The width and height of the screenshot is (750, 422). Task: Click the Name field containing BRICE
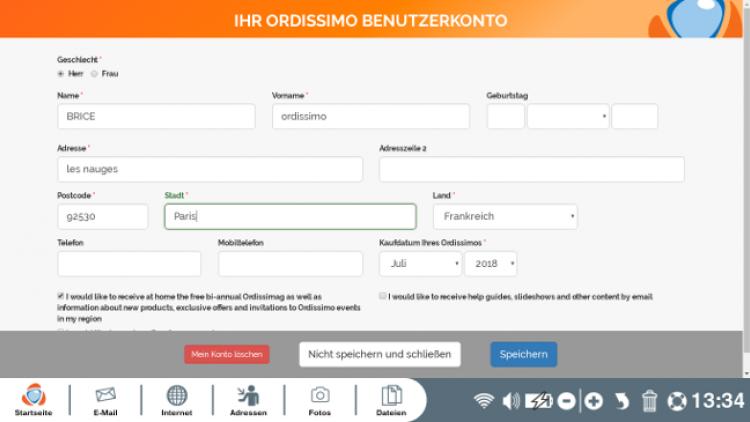coord(156,116)
